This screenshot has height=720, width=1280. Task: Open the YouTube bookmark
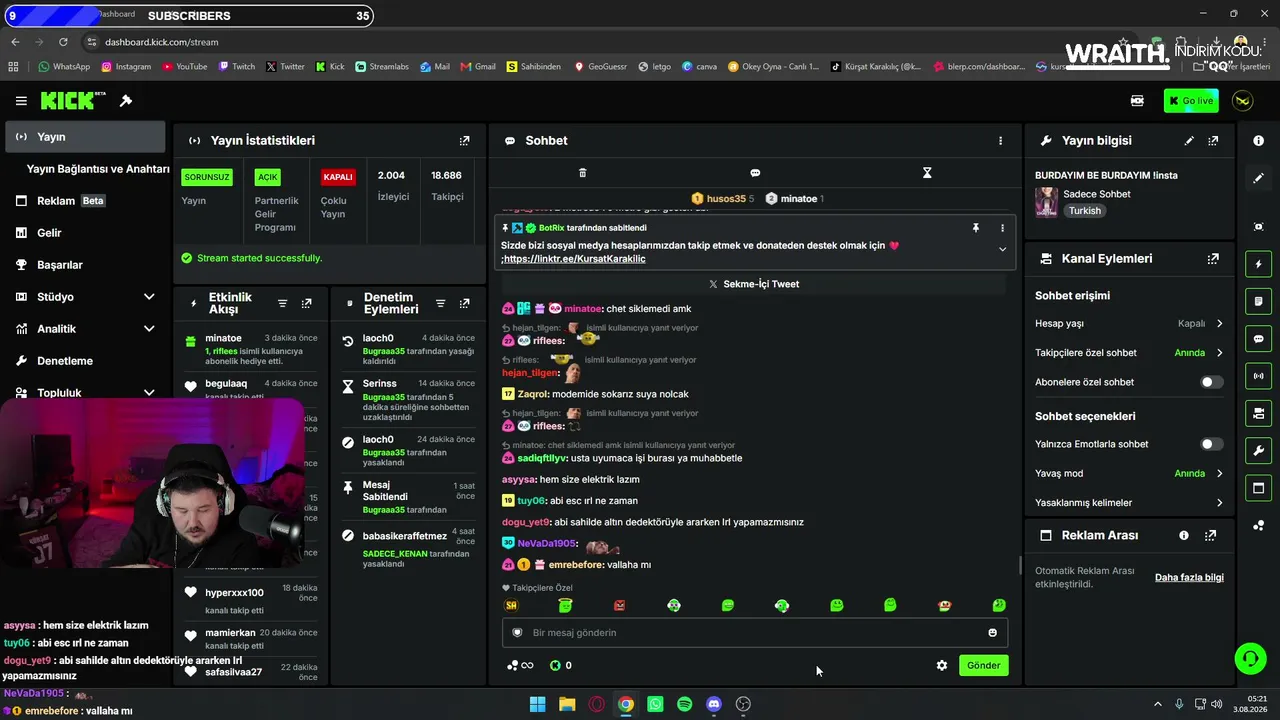pos(184,67)
